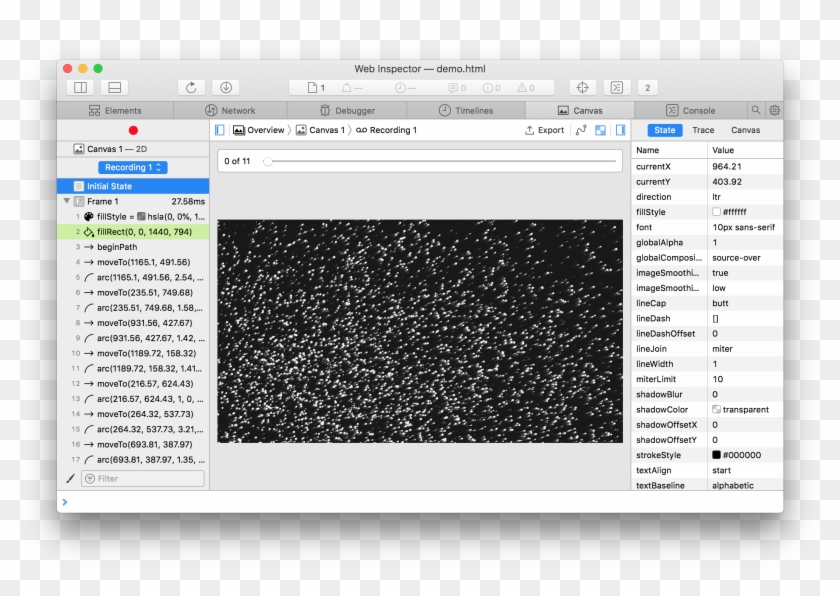Click the red record canvas button
The image size is (840, 596).
pos(133,130)
